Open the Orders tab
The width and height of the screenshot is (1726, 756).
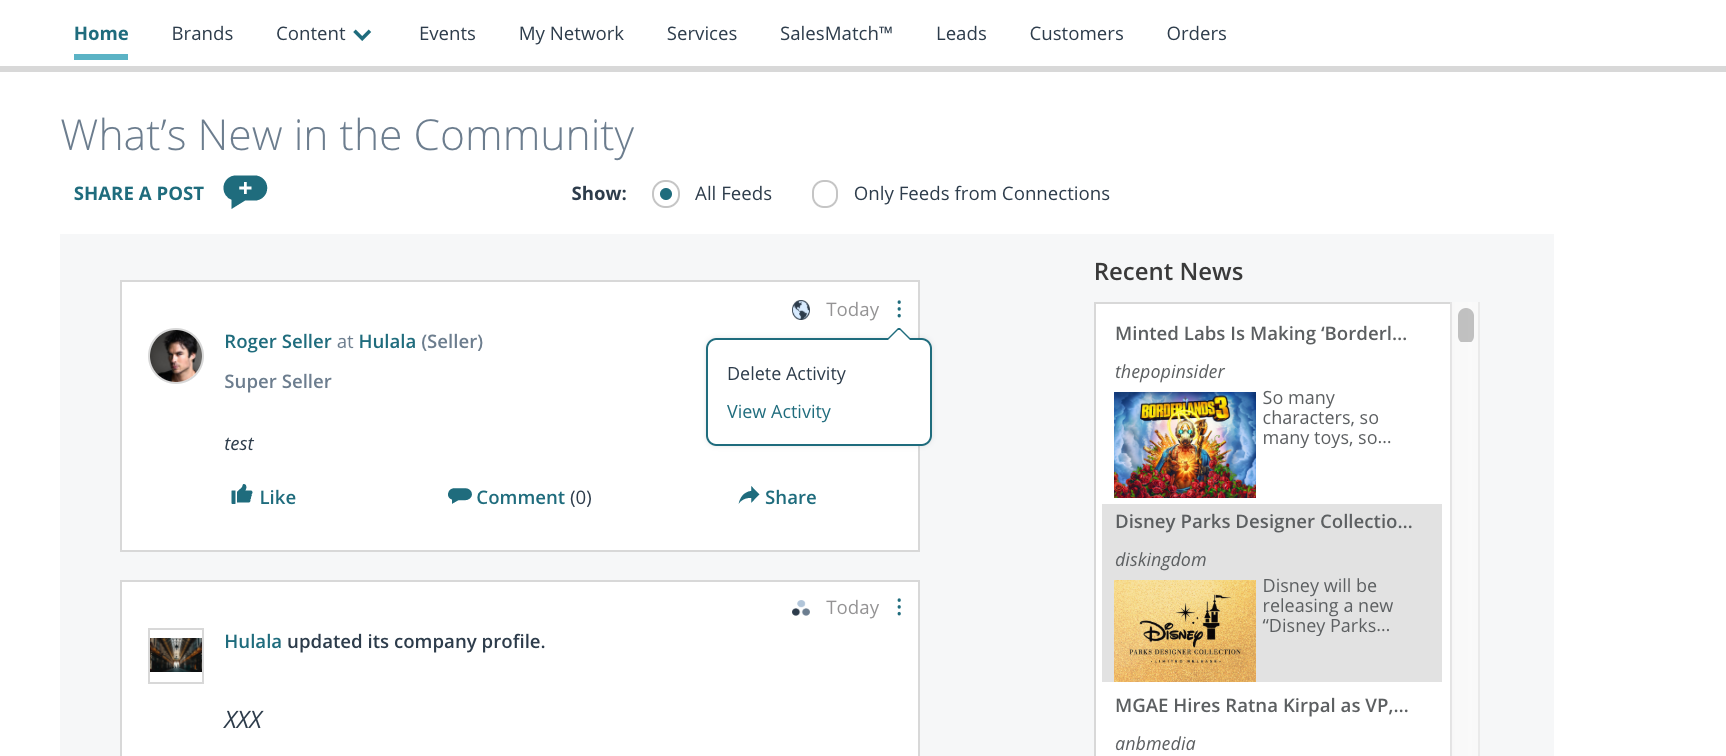(1196, 34)
